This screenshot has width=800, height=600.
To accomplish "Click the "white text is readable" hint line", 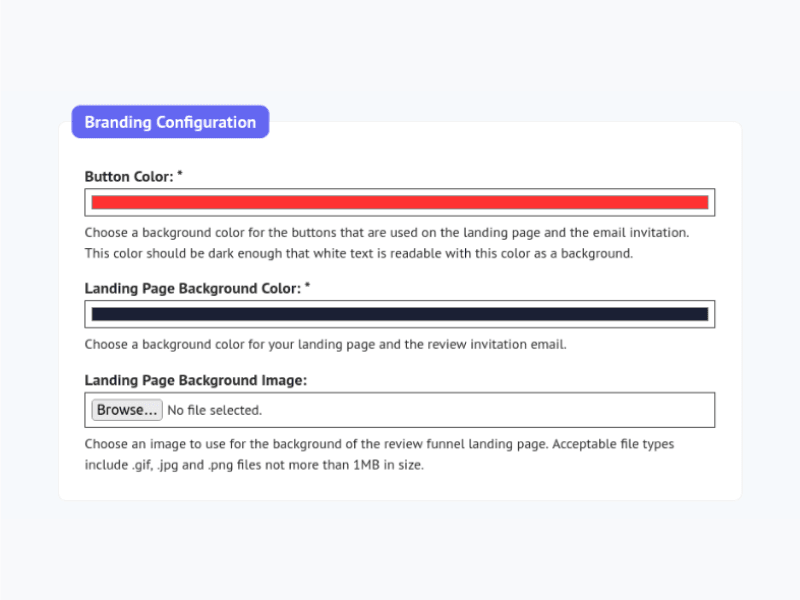I will [358, 253].
